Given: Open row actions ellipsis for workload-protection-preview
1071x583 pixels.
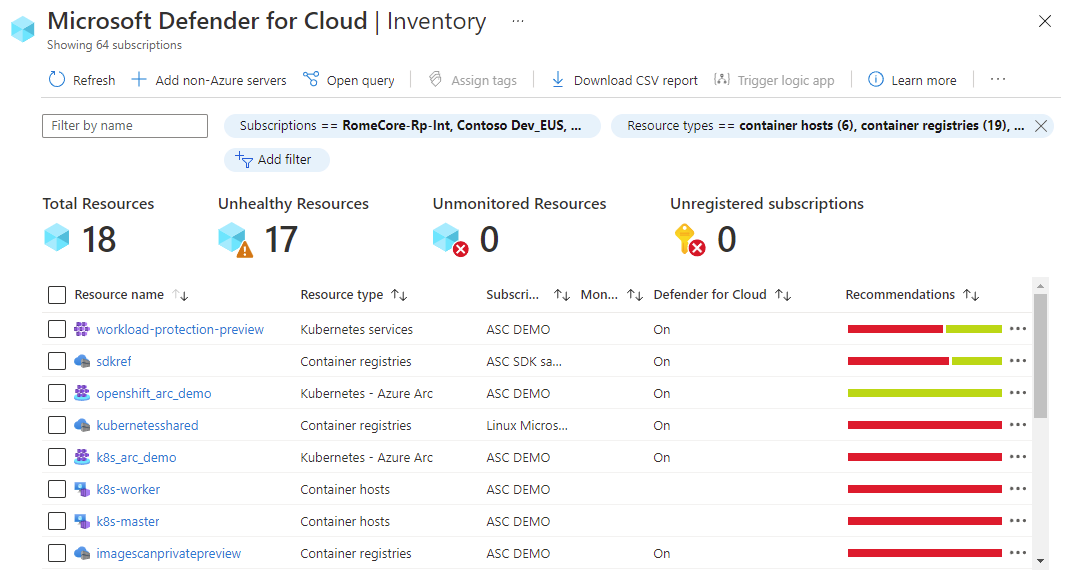Looking at the screenshot, I should 1018,329.
